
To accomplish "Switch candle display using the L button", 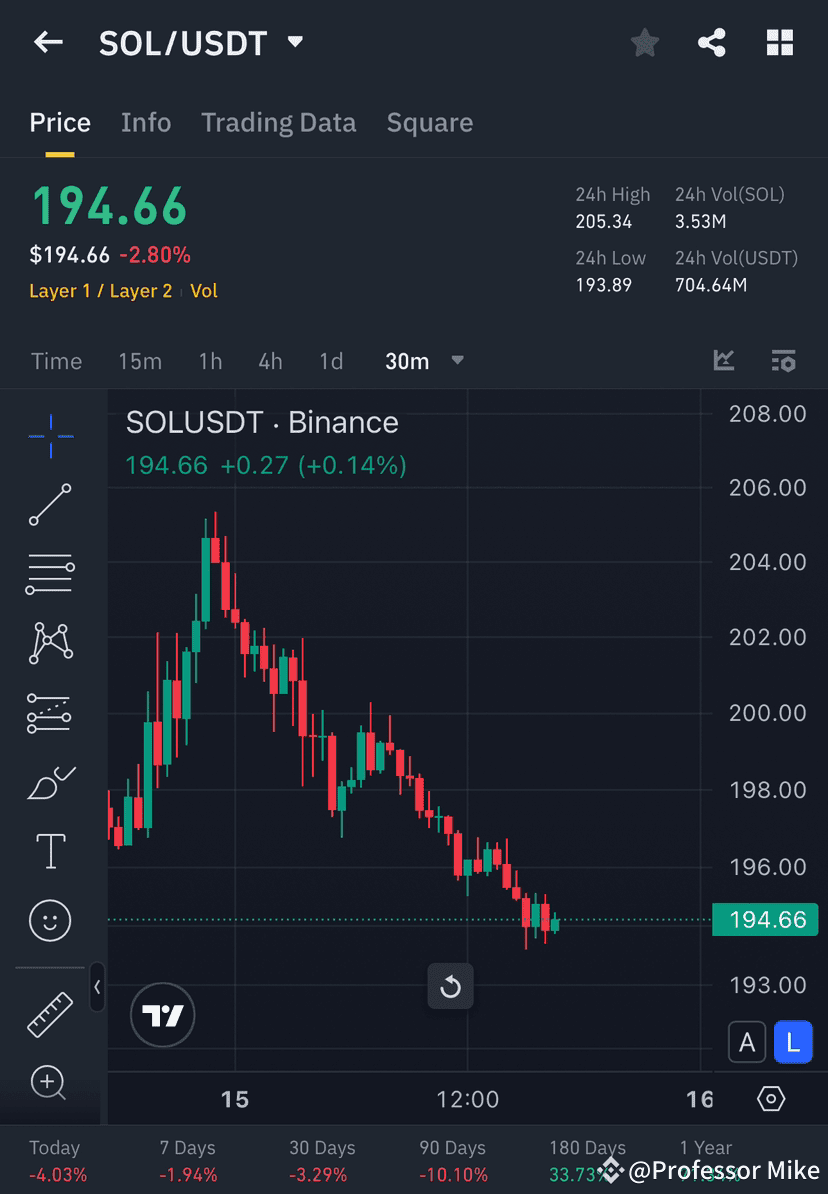I will (x=793, y=1041).
